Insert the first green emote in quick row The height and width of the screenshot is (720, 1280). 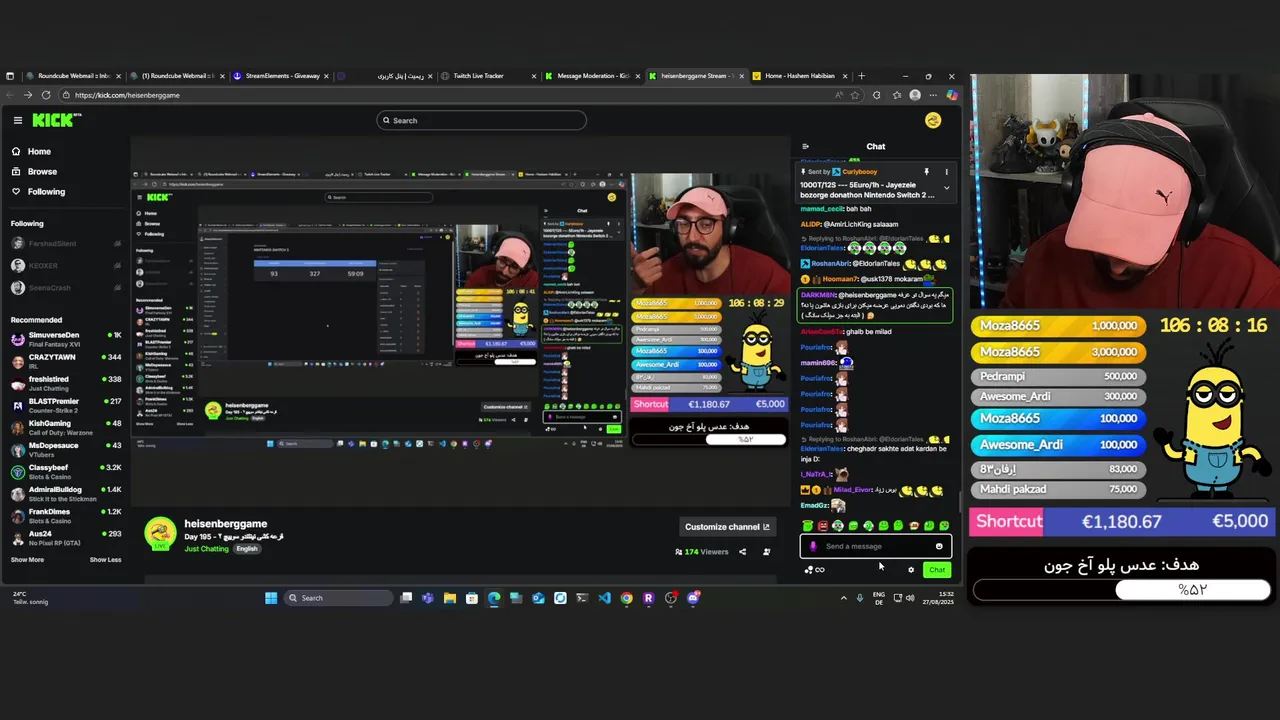808,526
